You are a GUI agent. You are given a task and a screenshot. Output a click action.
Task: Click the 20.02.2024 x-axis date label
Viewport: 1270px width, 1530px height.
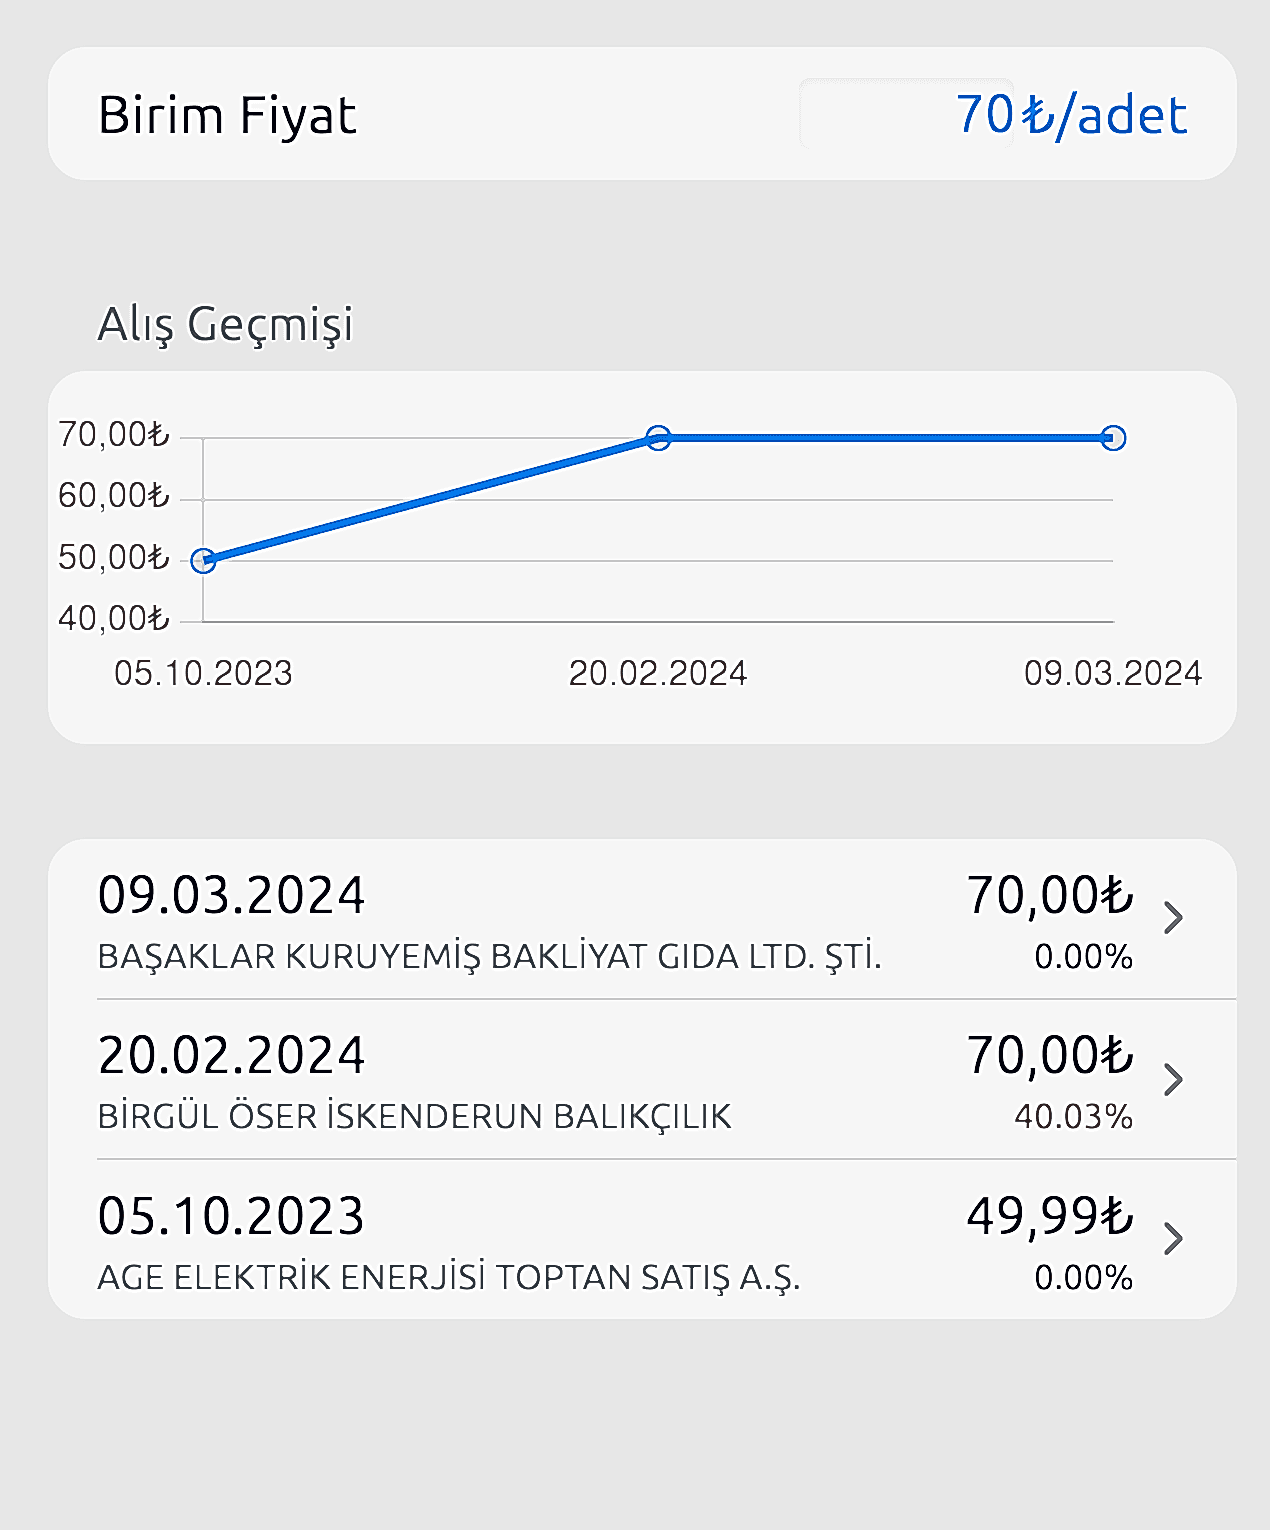pos(658,674)
